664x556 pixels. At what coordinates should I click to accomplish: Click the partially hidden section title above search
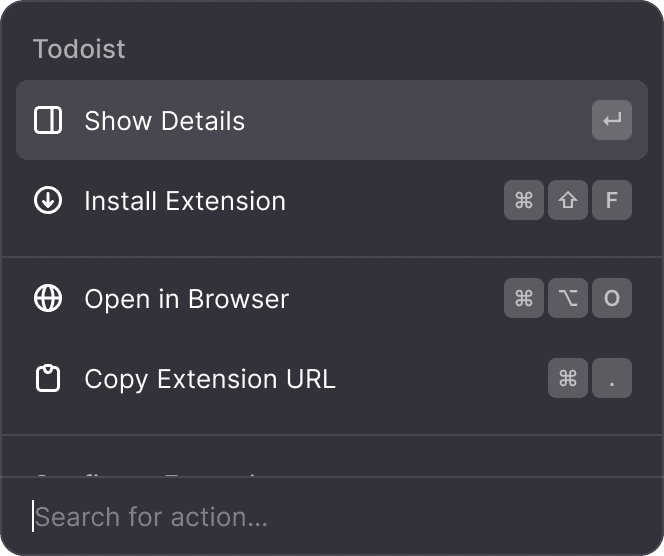click(150, 473)
